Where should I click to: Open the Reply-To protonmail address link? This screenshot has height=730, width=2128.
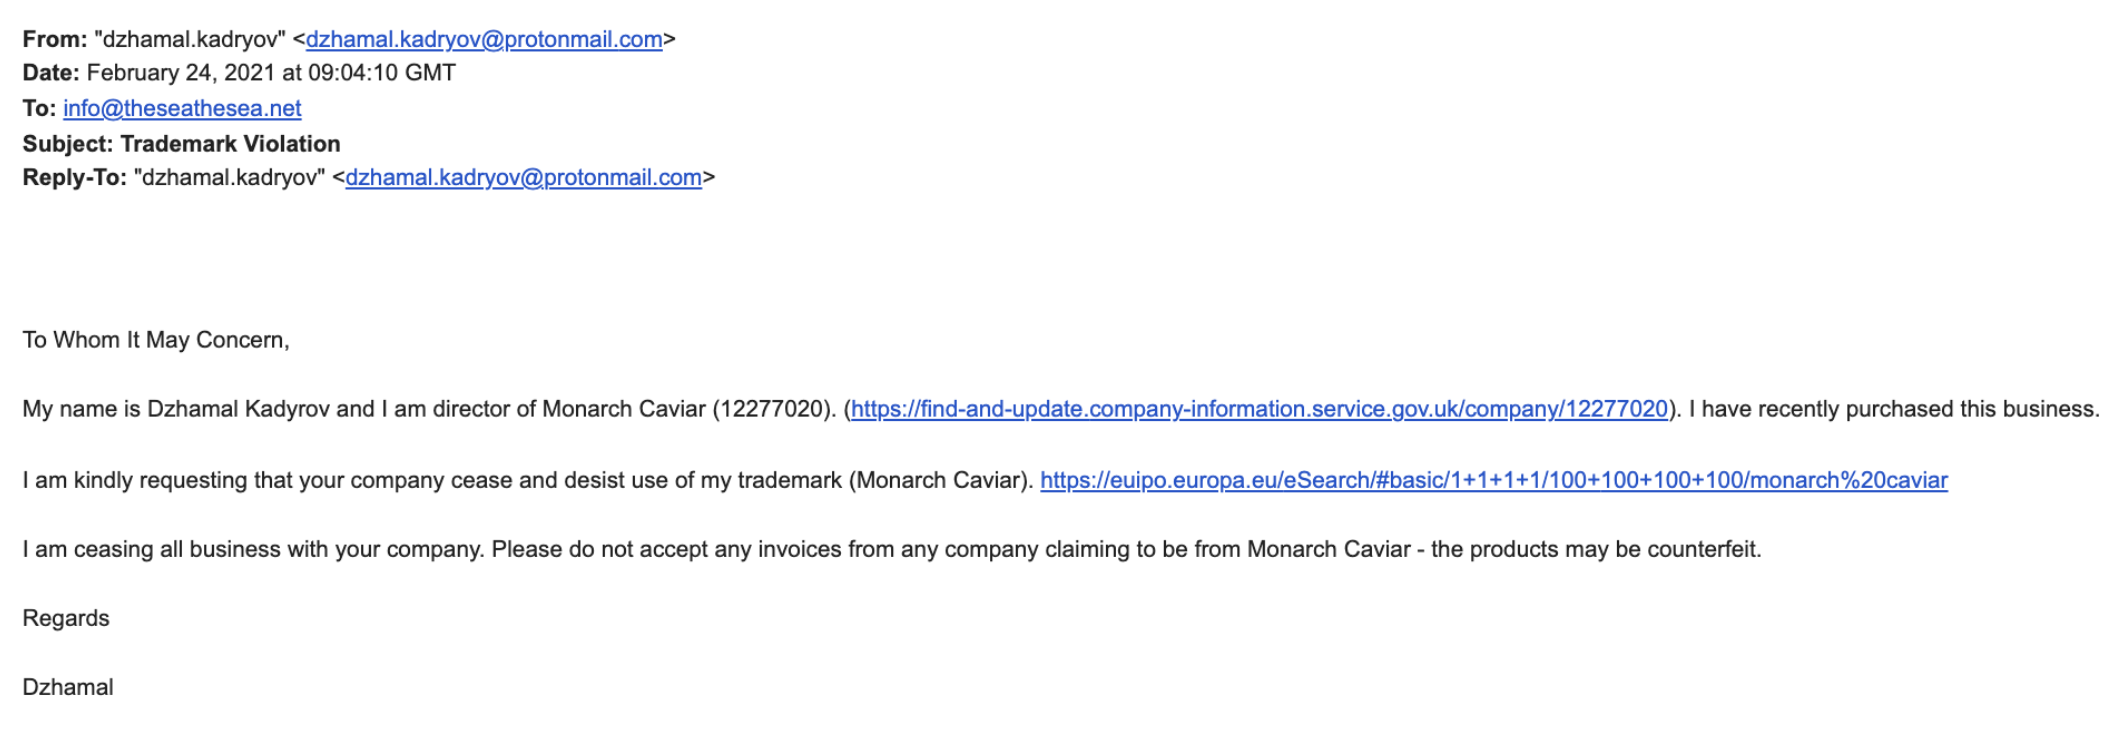(x=523, y=178)
